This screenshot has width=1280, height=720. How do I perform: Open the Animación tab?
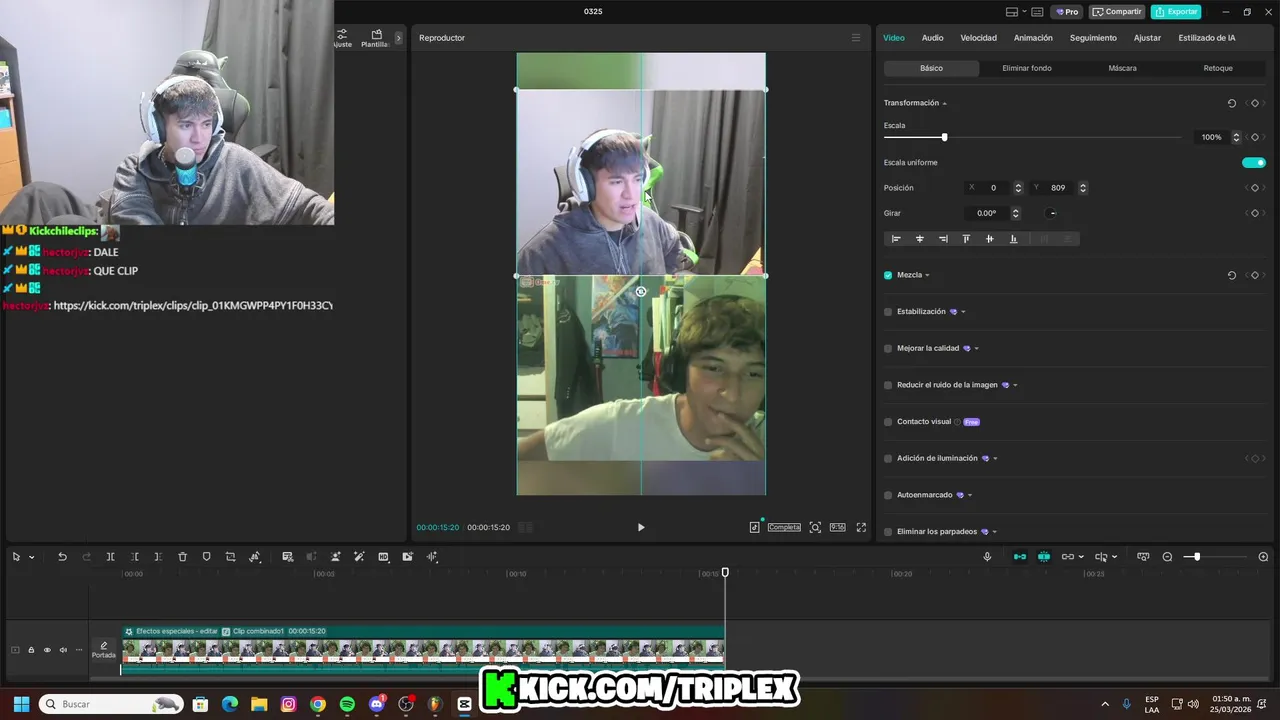pyautogui.click(x=1033, y=38)
